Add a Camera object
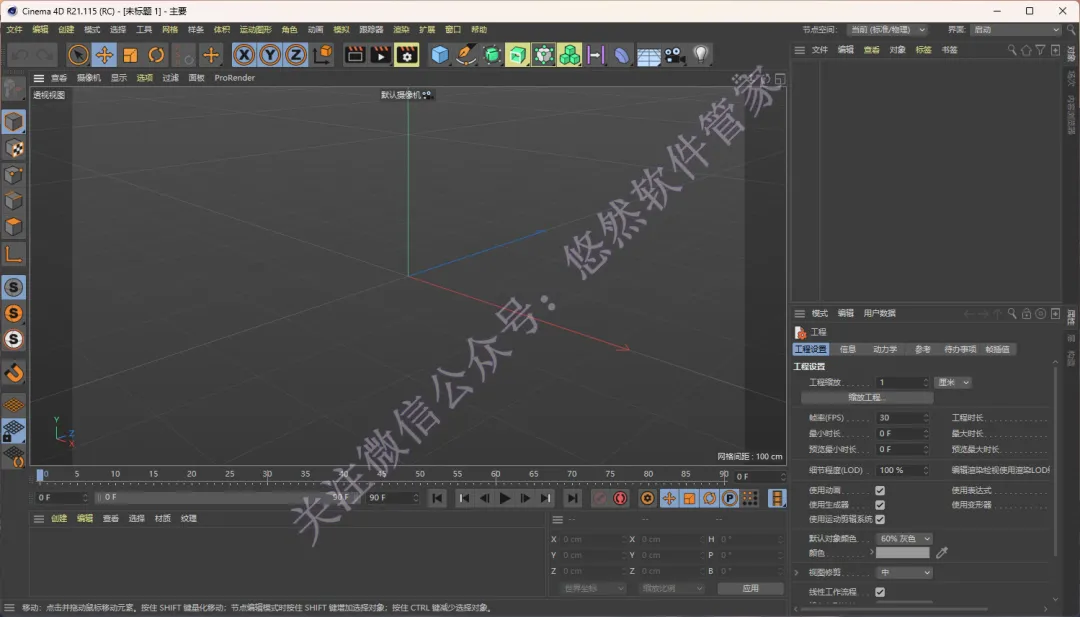 (675, 55)
